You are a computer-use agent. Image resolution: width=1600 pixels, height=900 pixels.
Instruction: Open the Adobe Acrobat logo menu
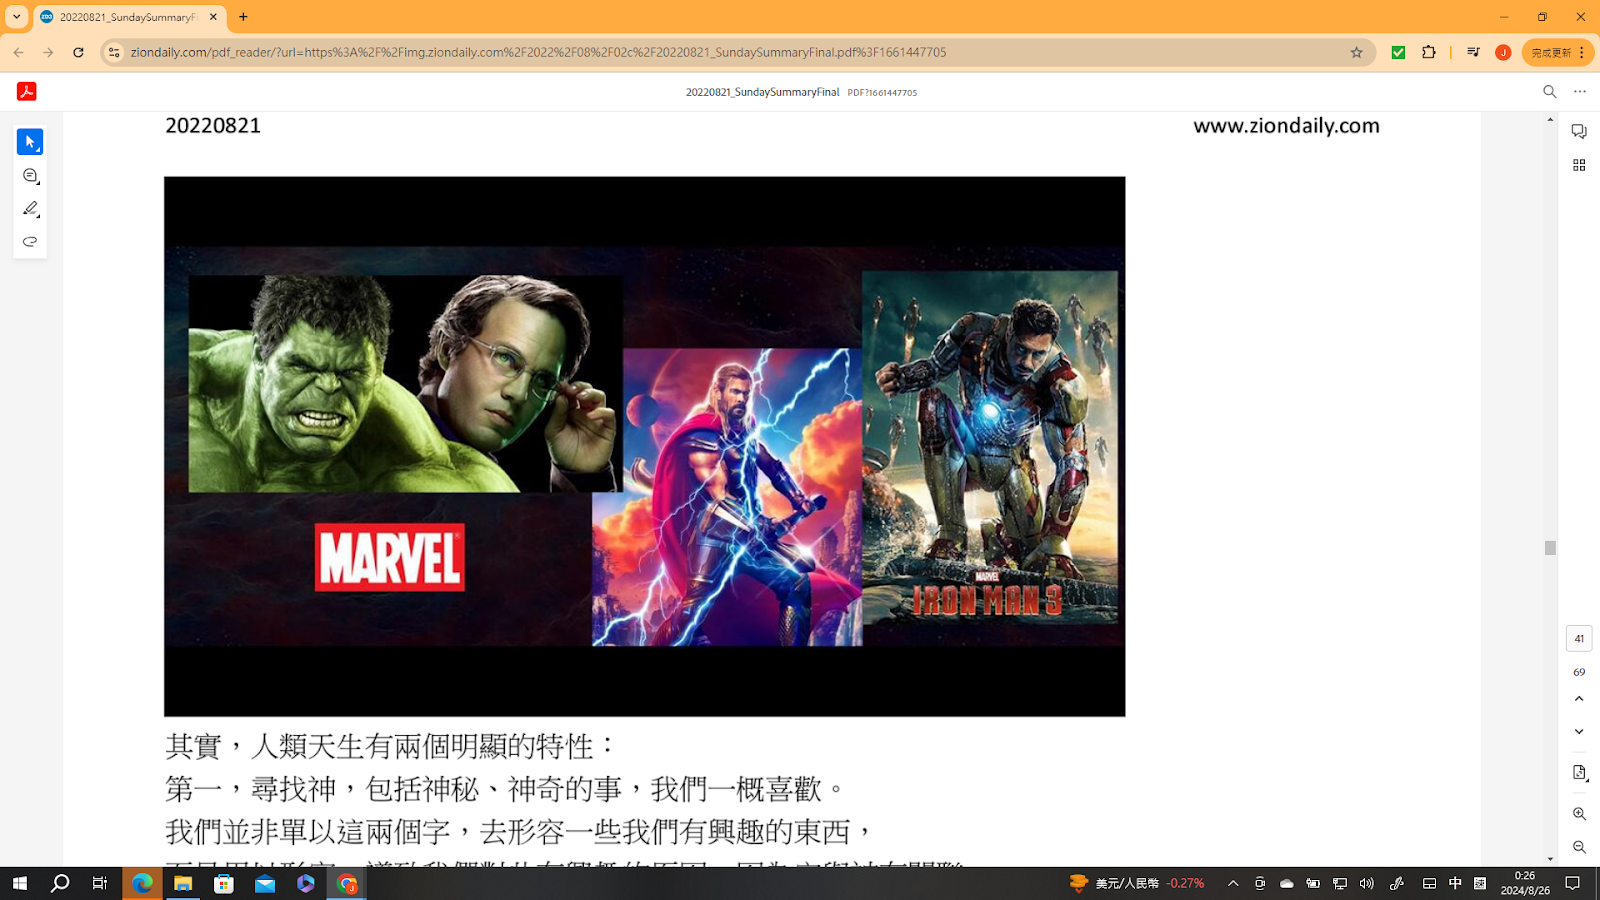coord(27,91)
